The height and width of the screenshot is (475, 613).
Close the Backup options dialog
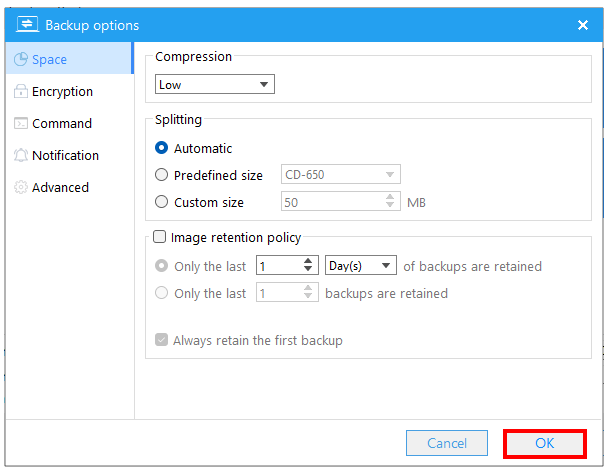pyautogui.click(x=583, y=25)
